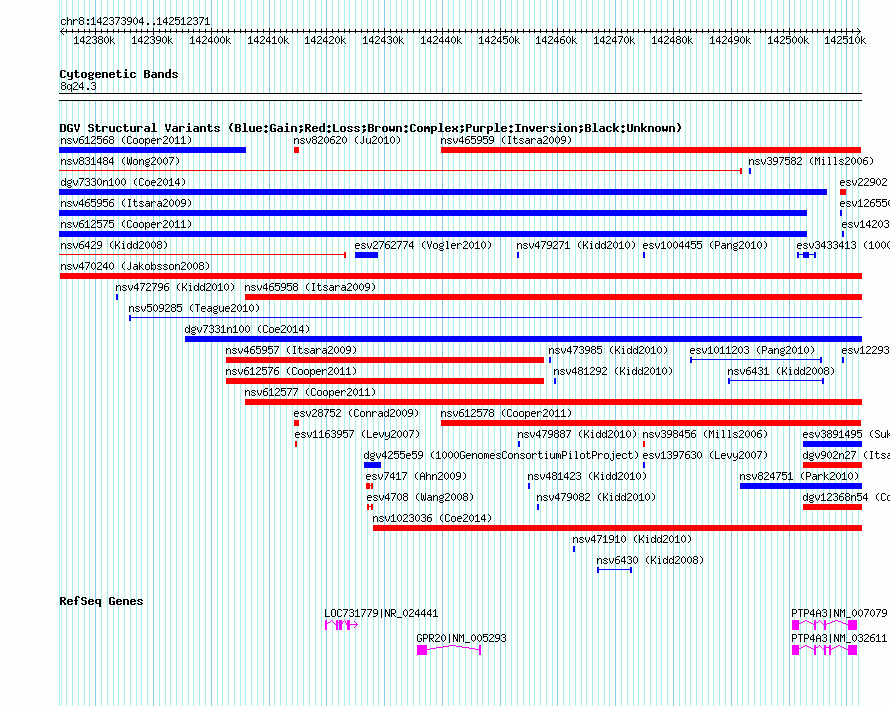The width and height of the screenshot is (890, 706).
Task: Click nsv479082 (Kidd2010) label
Action: pyautogui.click(x=596, y=497)
